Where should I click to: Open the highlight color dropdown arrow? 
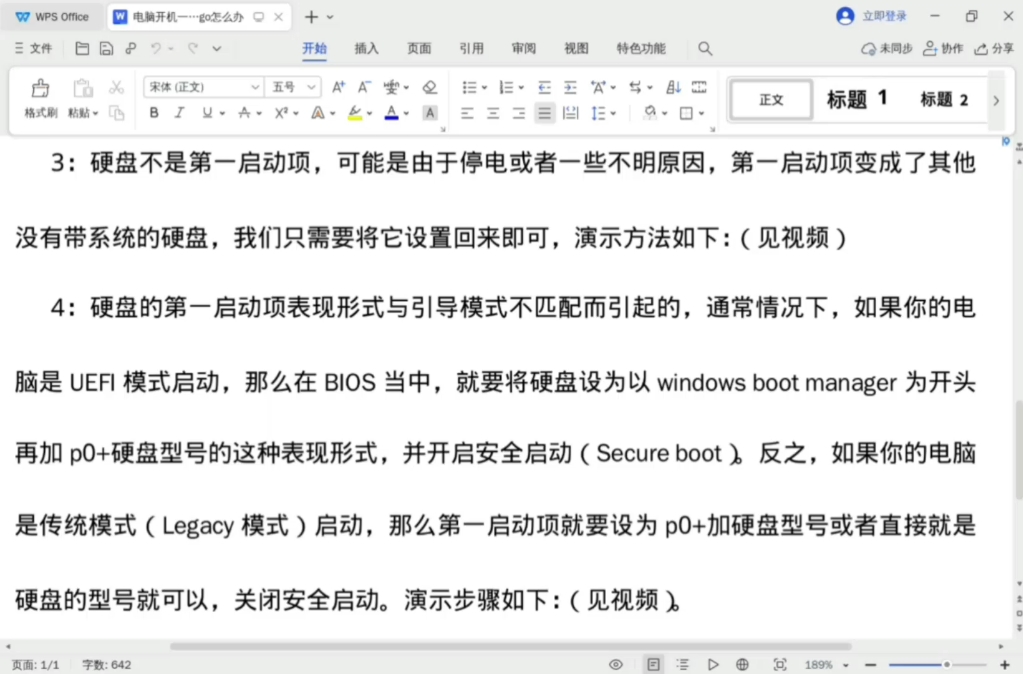coord(369,114)
